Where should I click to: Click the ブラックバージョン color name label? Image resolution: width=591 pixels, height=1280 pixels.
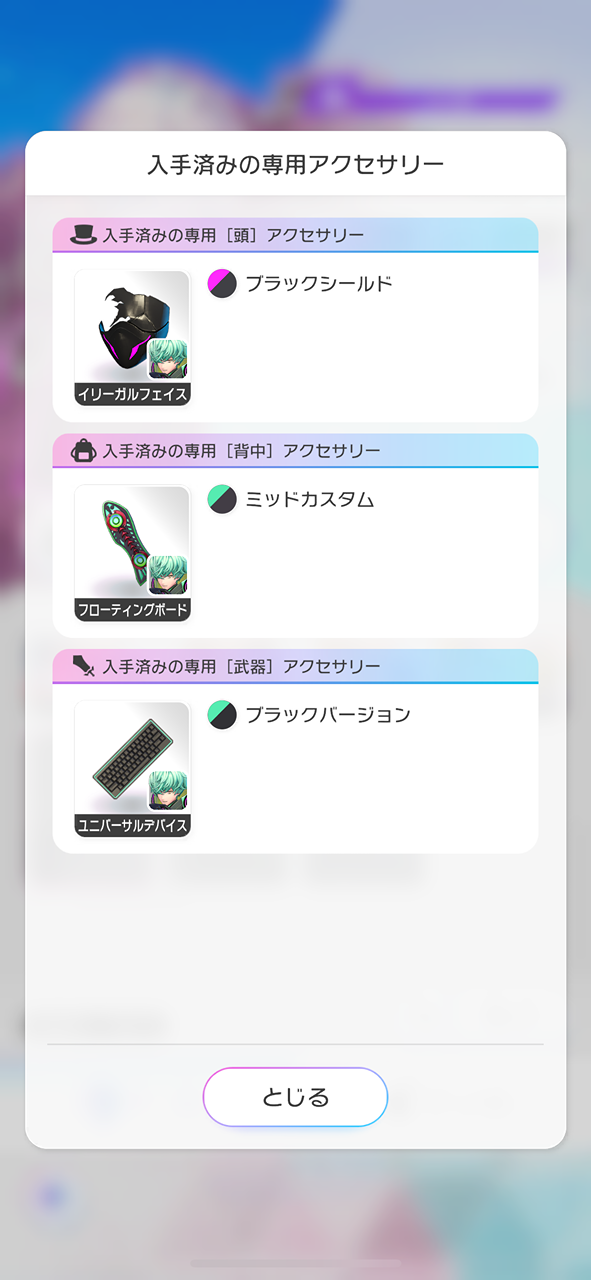pyautogui.click(x=328, y=715)
